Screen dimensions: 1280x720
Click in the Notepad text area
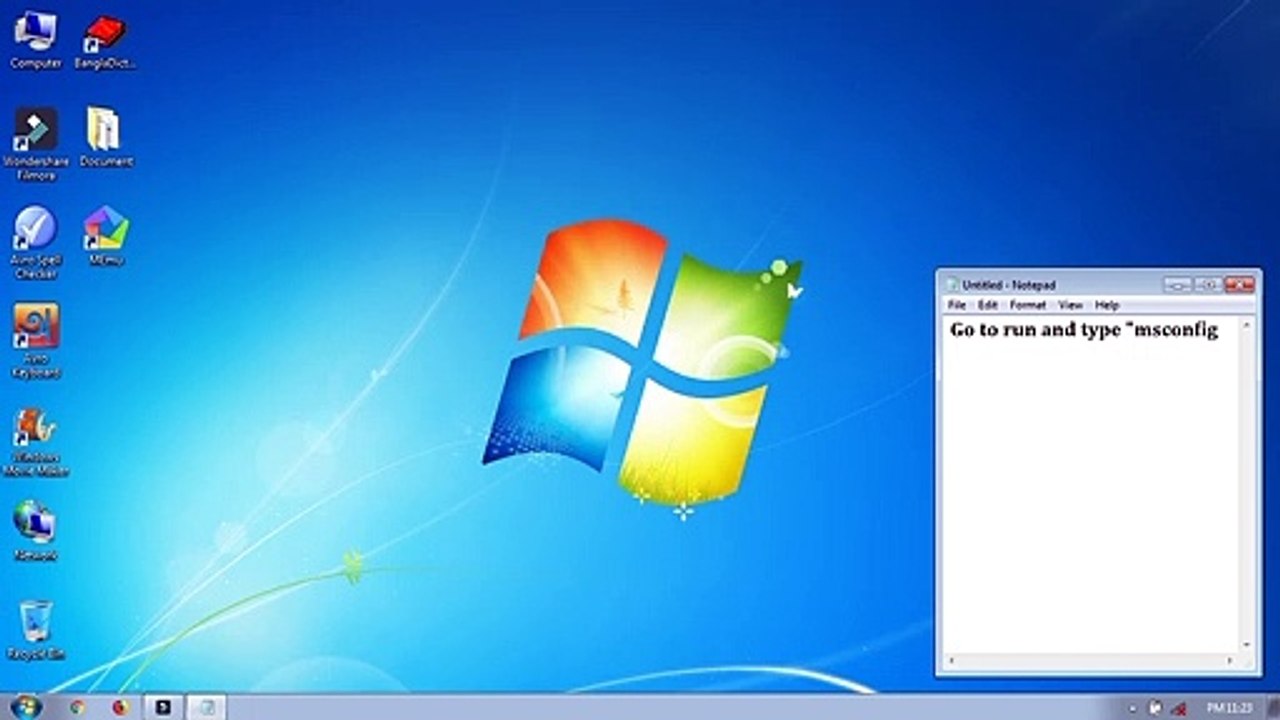[1091, 485]
